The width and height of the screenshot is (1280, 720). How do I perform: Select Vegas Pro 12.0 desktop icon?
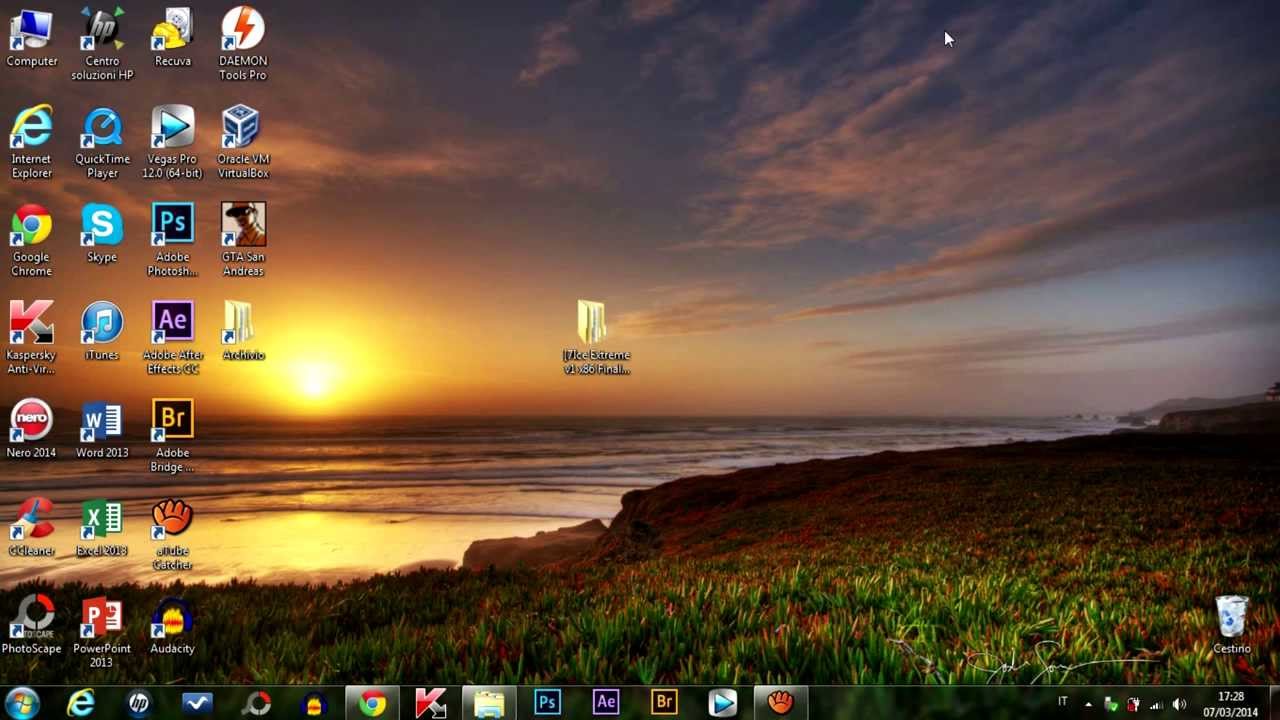tap(172, 143)
